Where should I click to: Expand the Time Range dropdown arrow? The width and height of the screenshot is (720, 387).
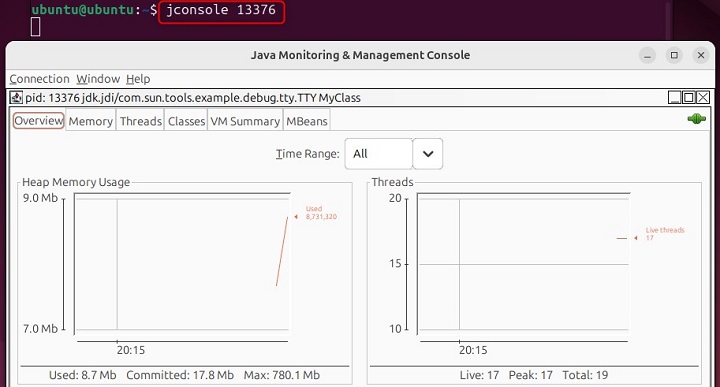pyautogui.click(x=428, y=154)
